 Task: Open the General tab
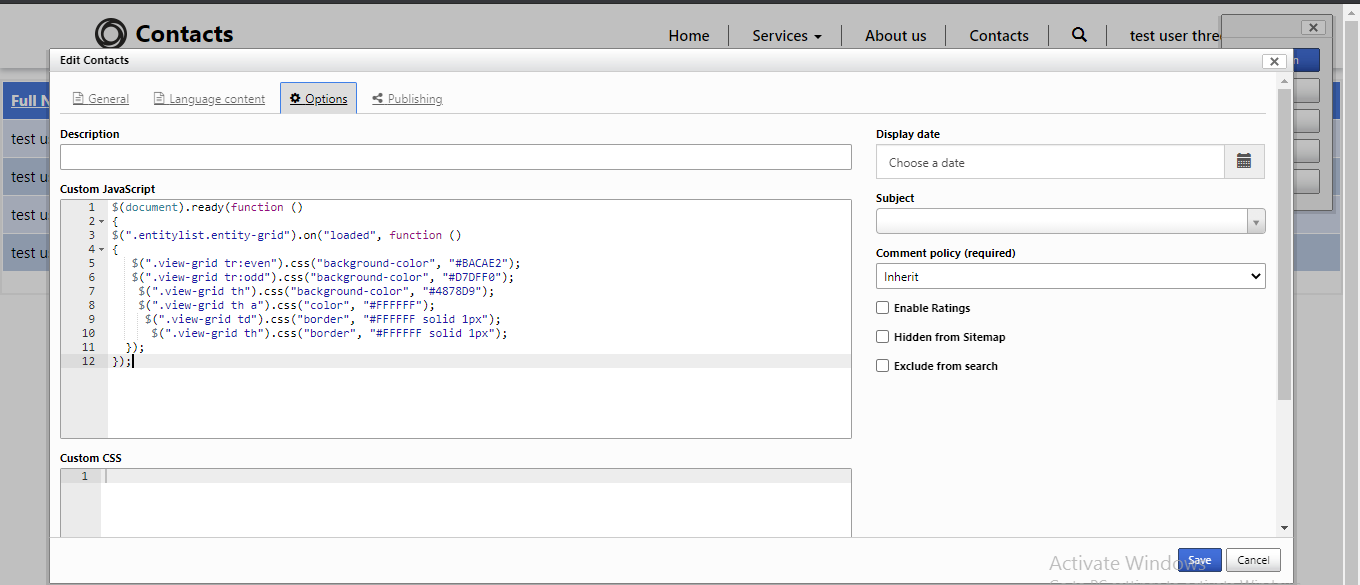101,99
